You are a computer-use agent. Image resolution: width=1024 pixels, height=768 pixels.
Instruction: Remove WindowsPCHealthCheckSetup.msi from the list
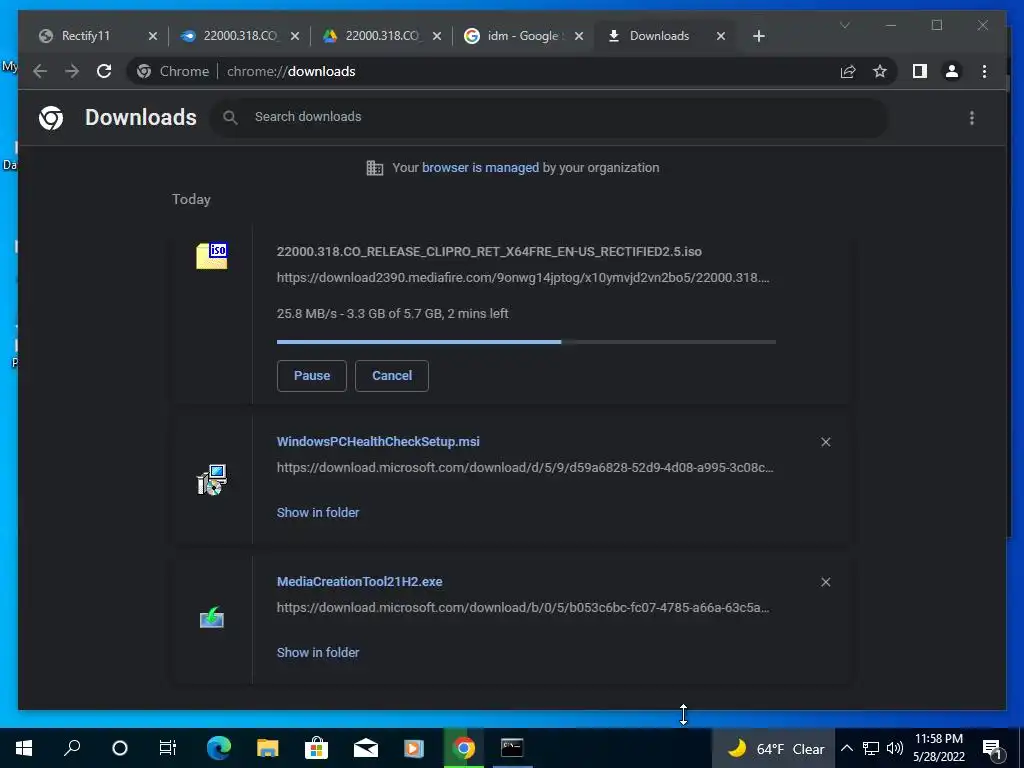pos(825,442)
